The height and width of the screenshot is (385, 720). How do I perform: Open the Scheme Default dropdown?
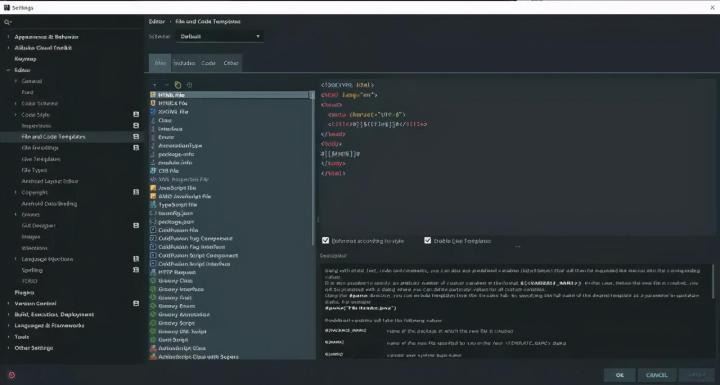tap(220, 36)
